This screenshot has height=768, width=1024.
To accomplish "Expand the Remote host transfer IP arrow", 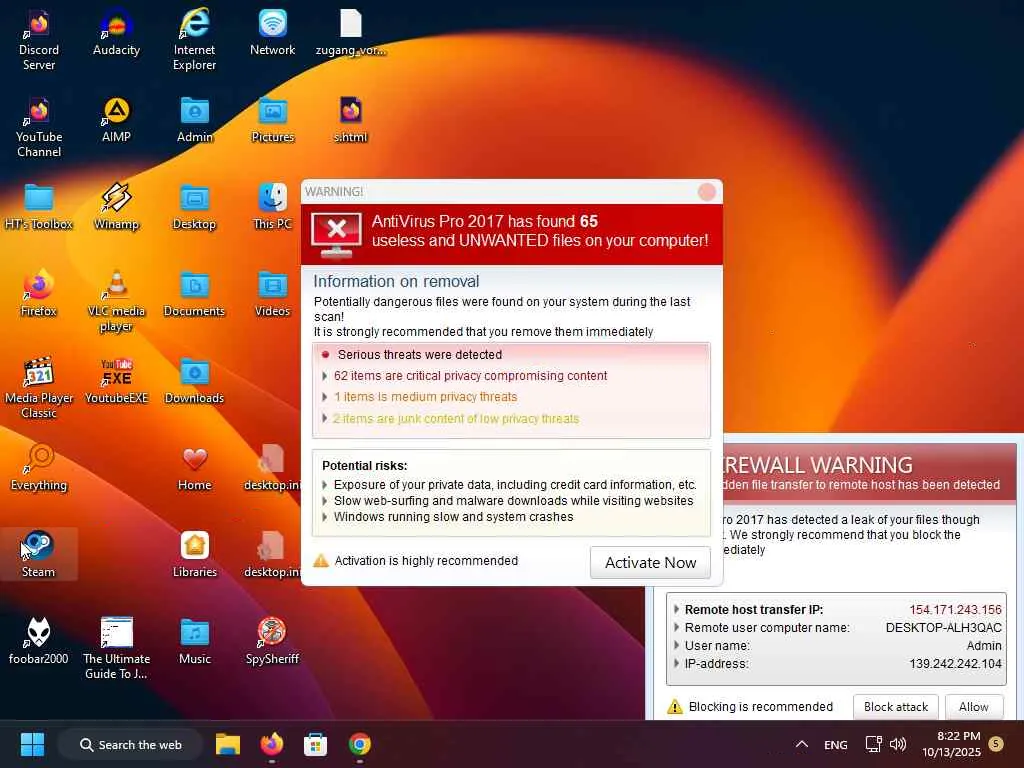I will pyautogui.click(x=677, y=609).
